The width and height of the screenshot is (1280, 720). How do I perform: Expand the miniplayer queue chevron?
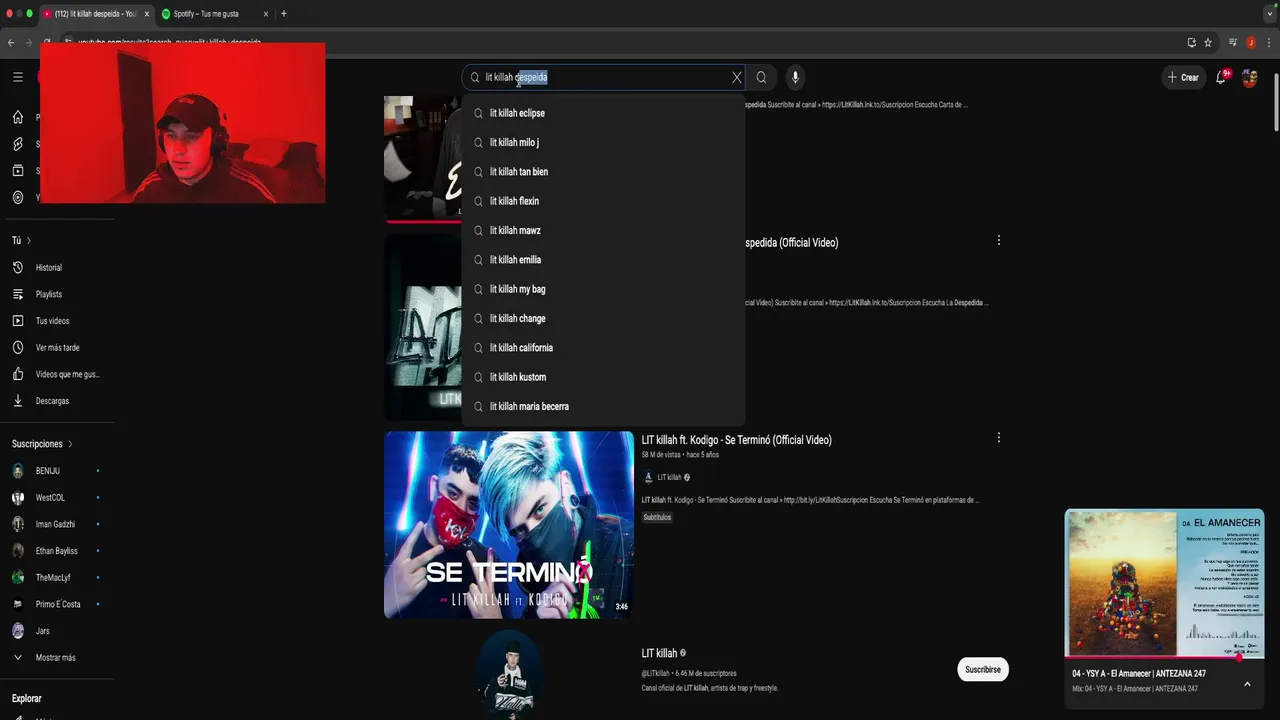tap(1247, 684)
